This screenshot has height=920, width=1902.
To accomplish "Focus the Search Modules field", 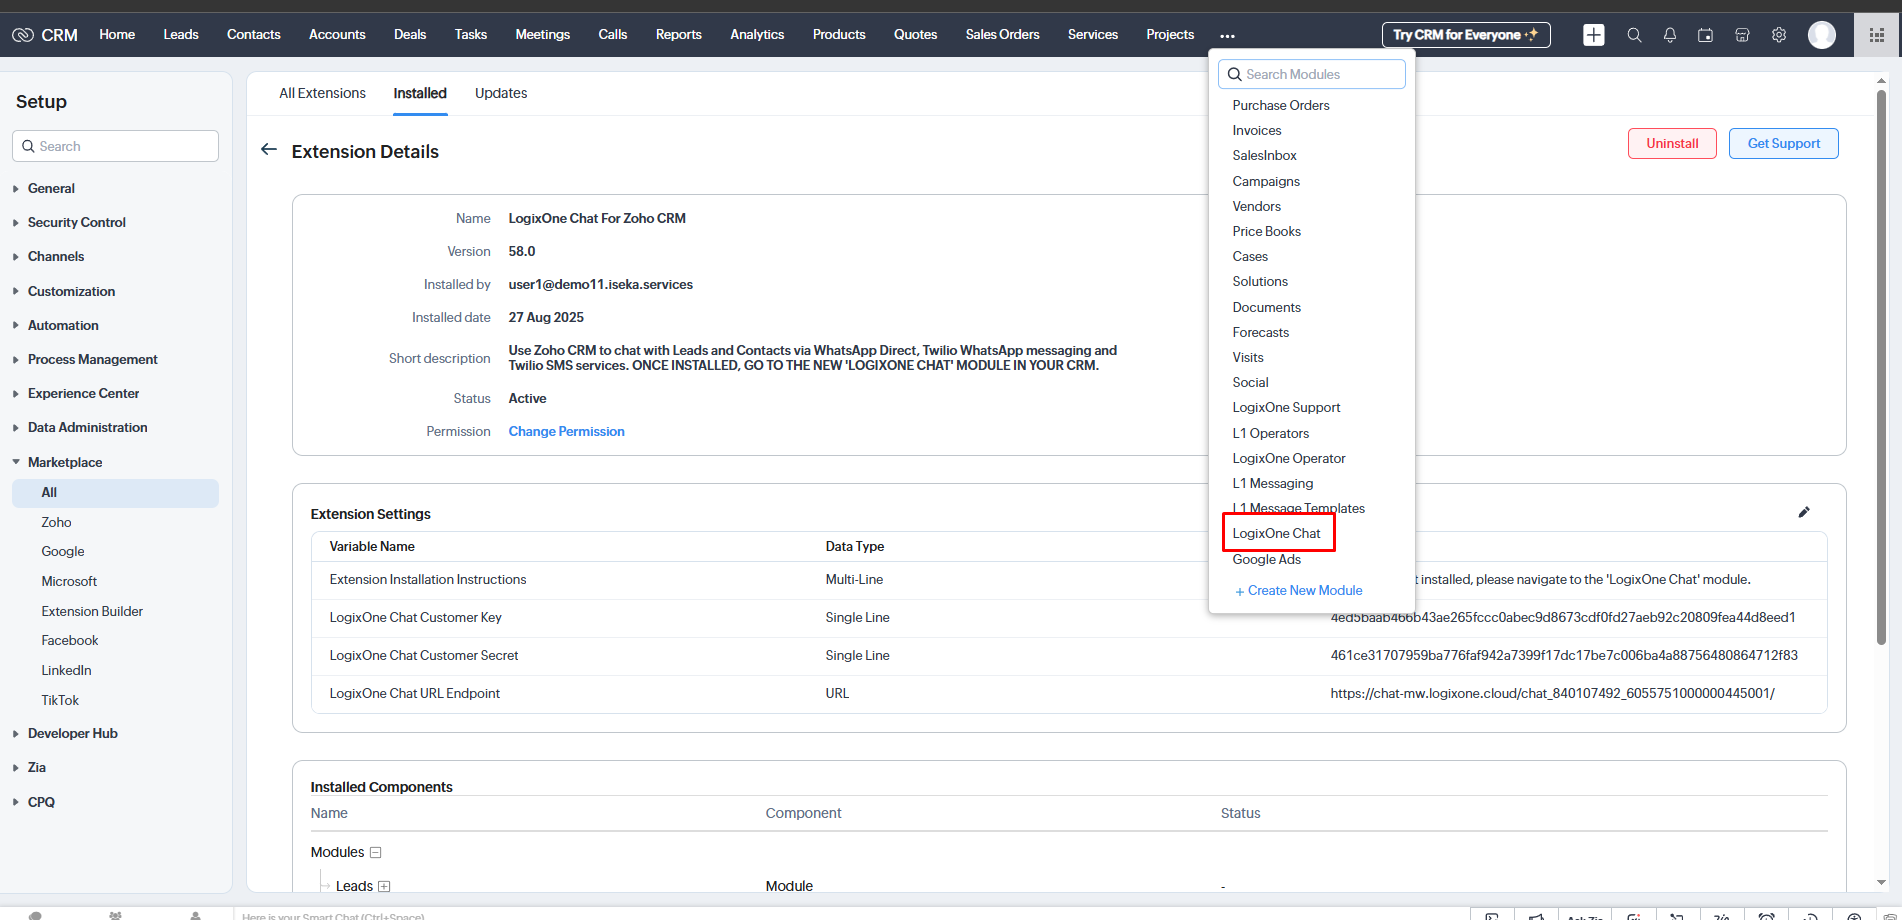I will click(x=1311, y=74).
